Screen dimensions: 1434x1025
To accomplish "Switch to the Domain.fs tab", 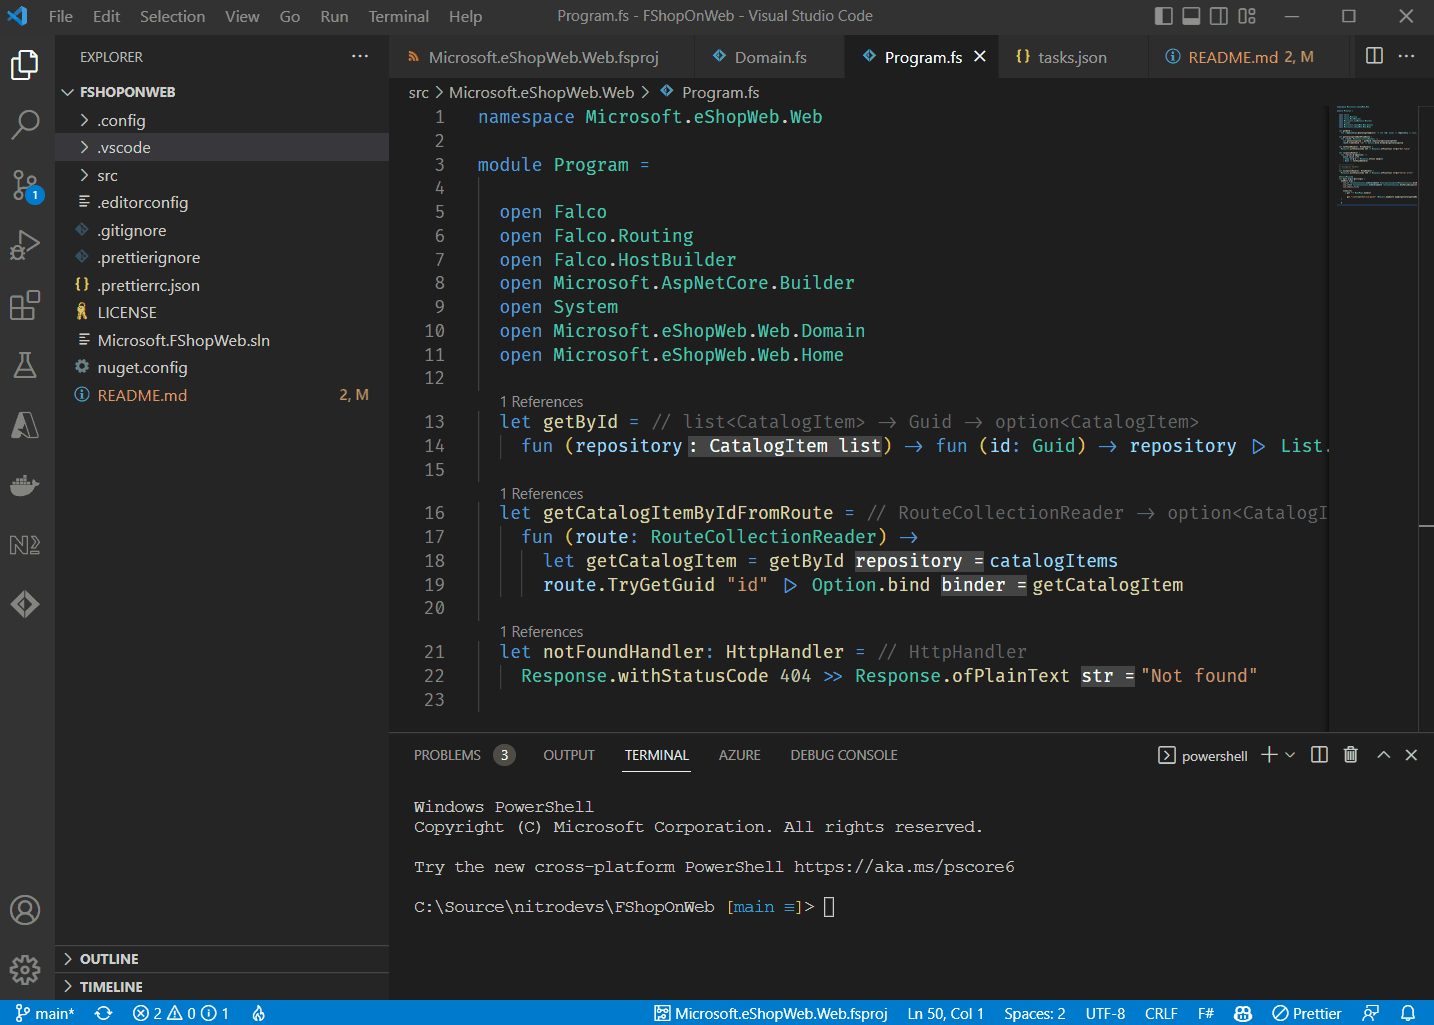I will coord(770,57).
